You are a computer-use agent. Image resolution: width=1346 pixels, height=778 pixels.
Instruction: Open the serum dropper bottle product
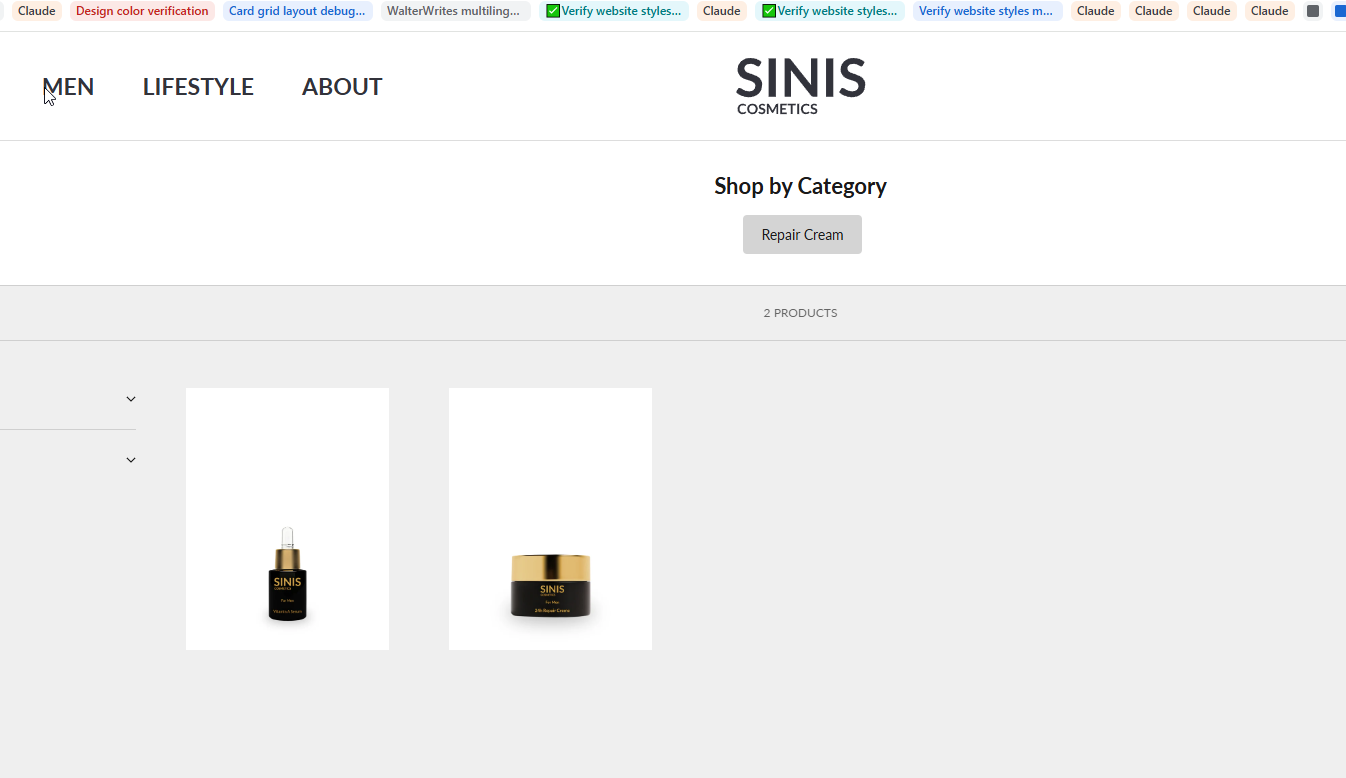(x=287, y=519)
